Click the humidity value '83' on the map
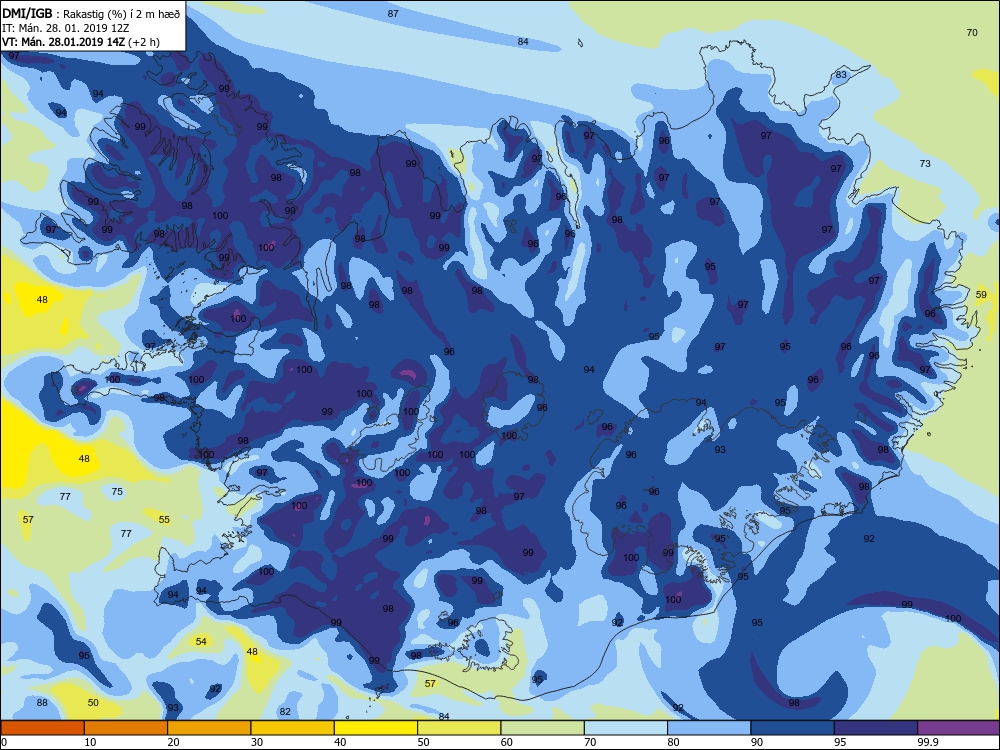This screenshot has width=1000, height=750. coord(841,75)
